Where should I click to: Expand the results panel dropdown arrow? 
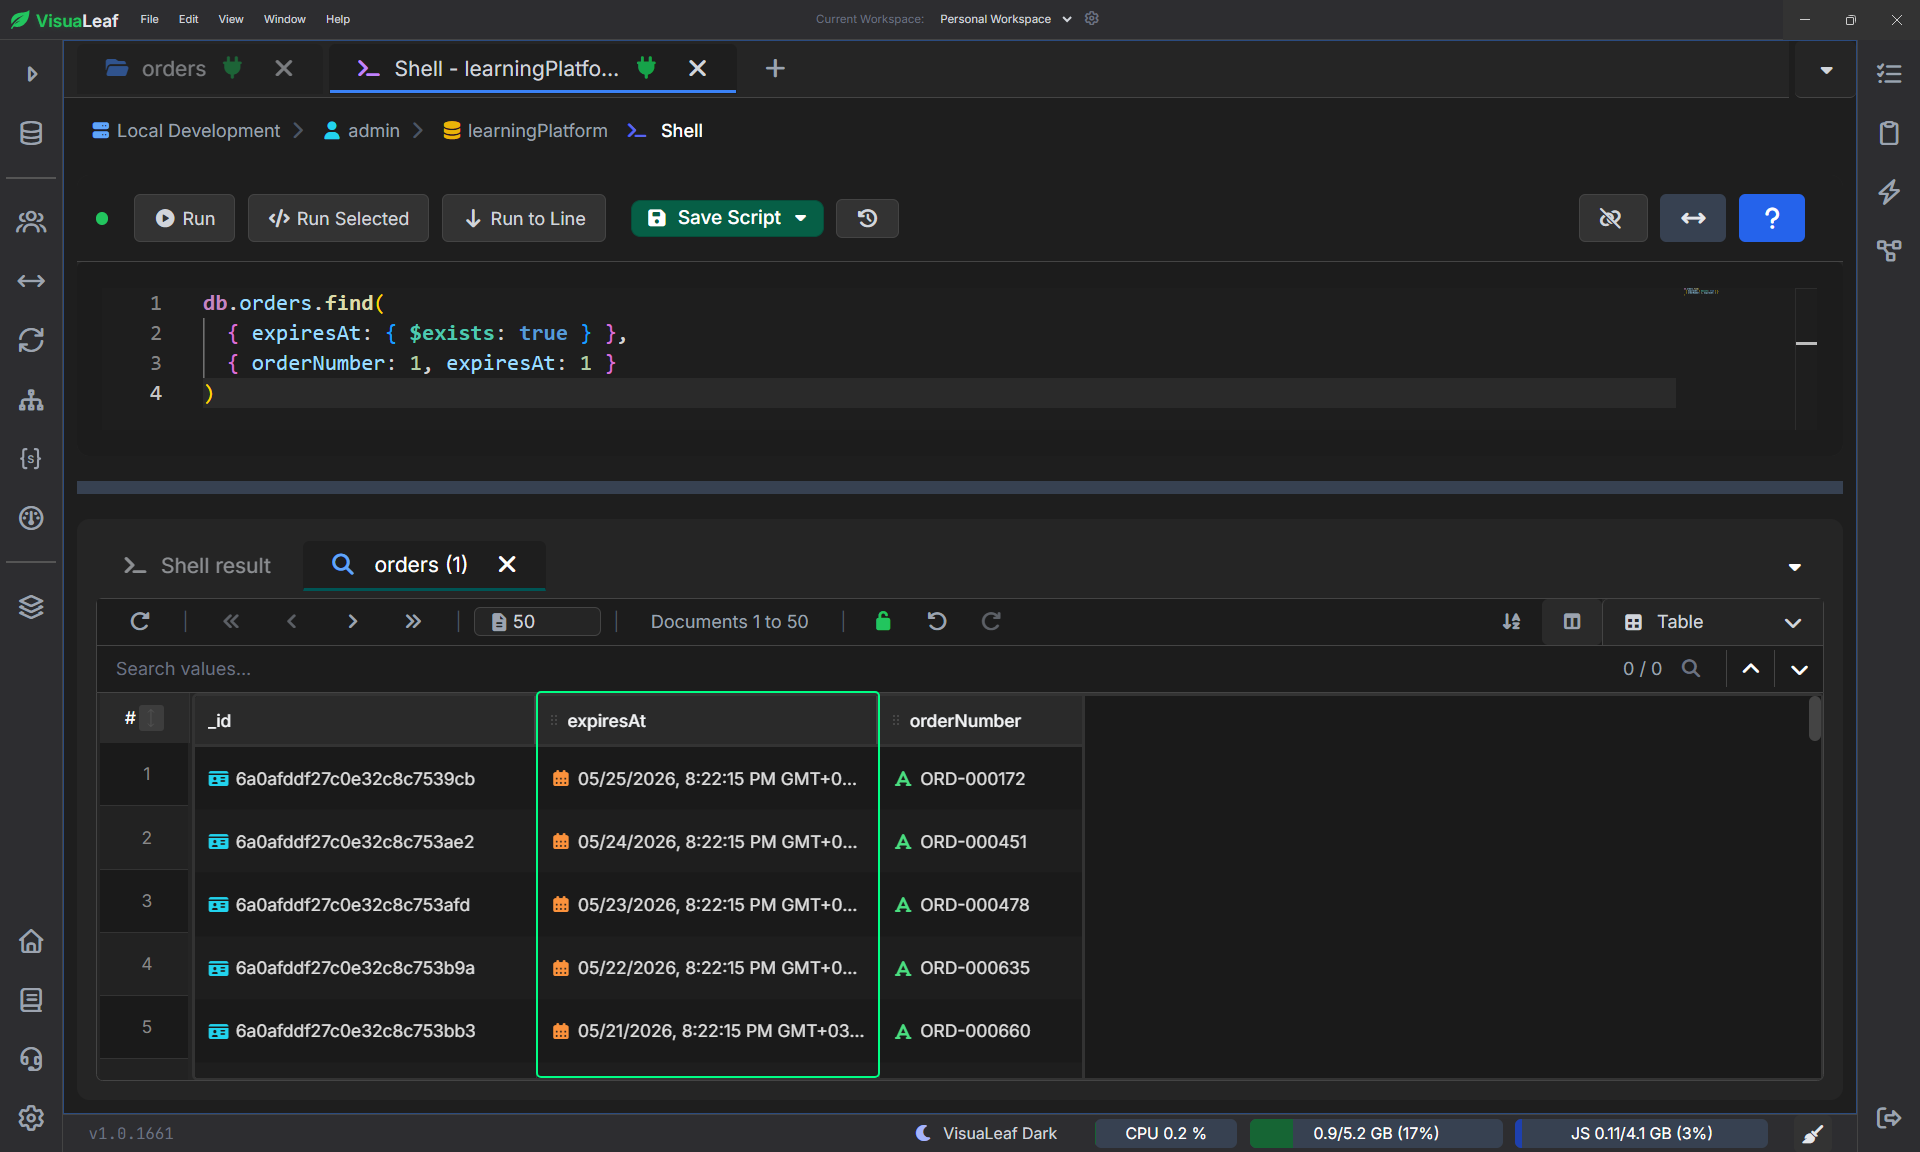click(x=1794, y=567)
